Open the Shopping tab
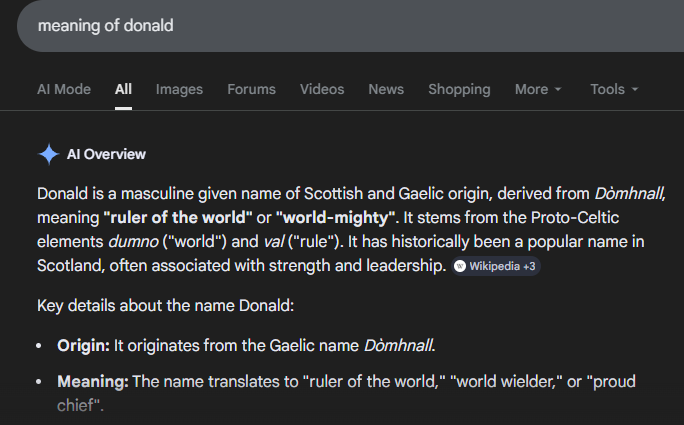Screen dimensions: 684x425 point(459,89)
